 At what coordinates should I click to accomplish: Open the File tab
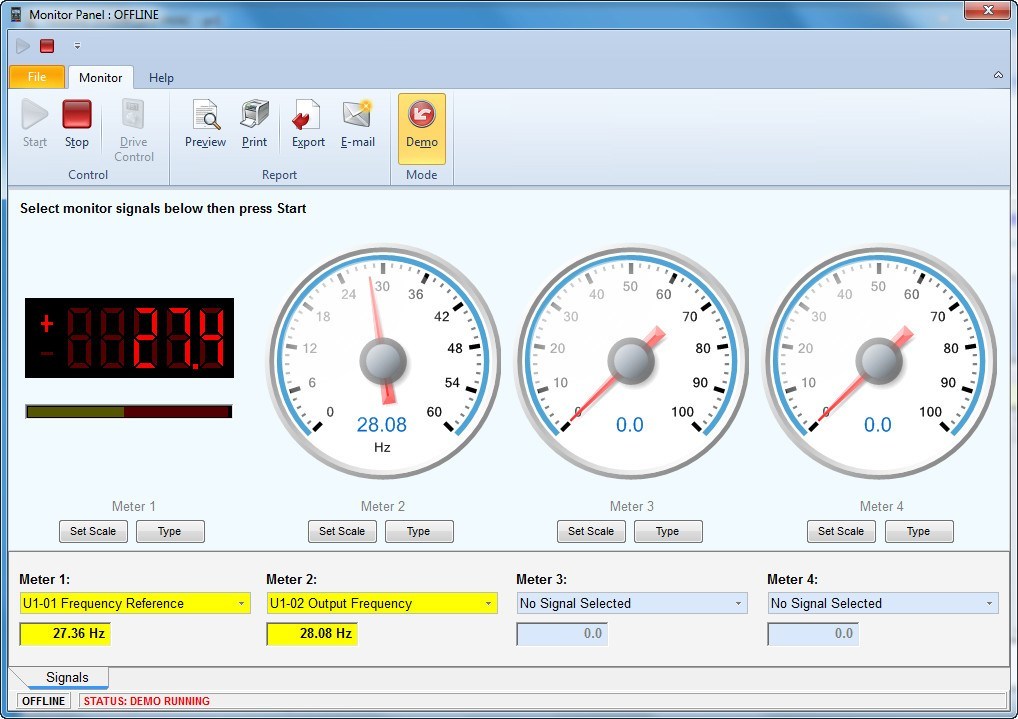point(37,77)
